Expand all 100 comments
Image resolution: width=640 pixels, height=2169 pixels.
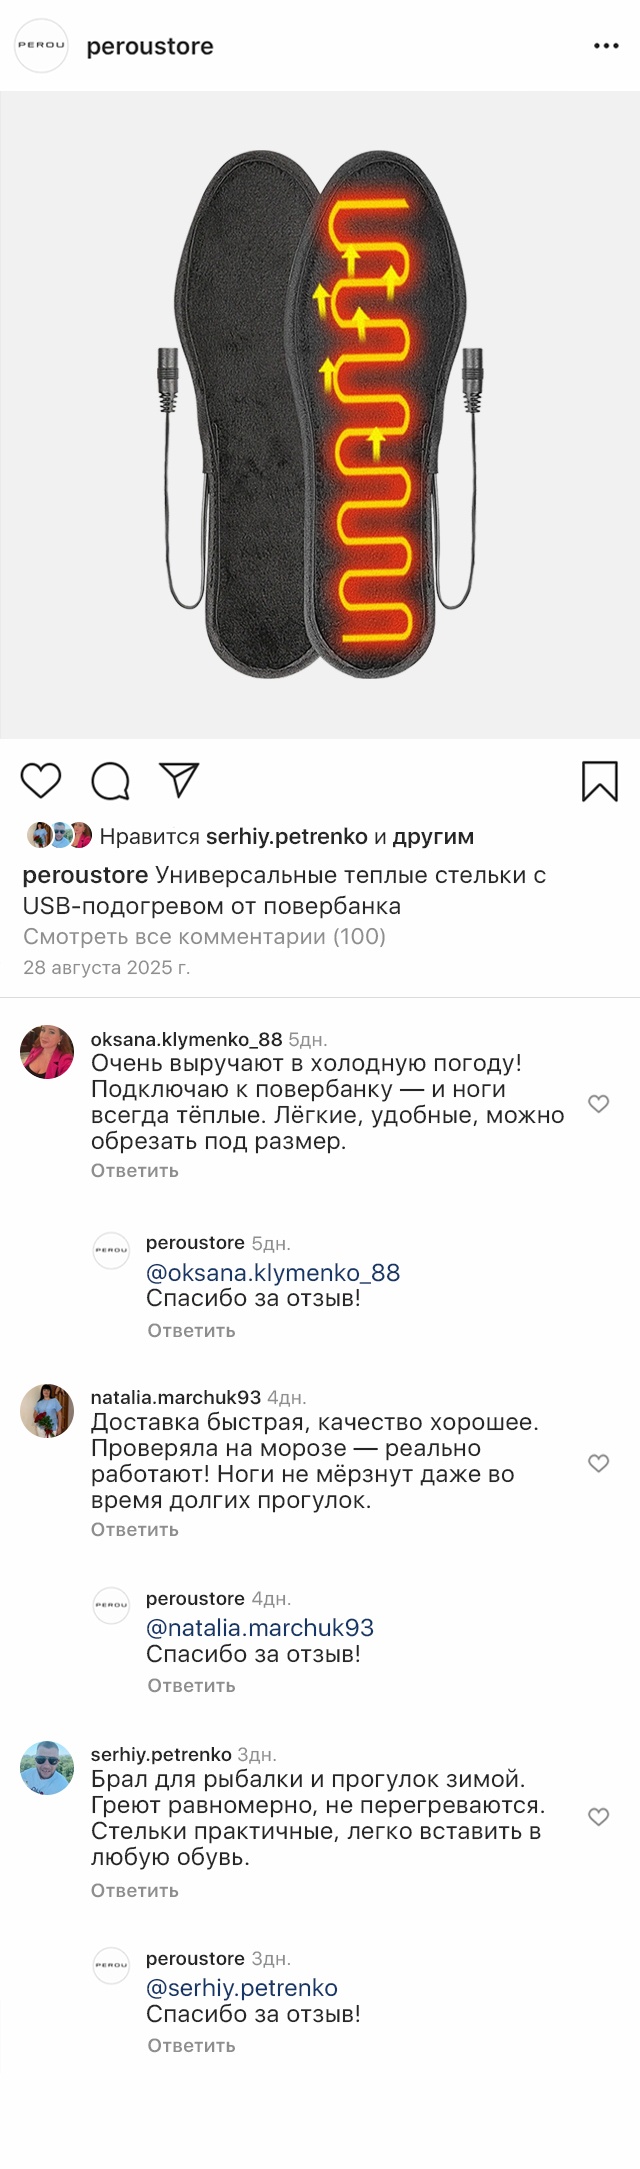pos(204,937)
